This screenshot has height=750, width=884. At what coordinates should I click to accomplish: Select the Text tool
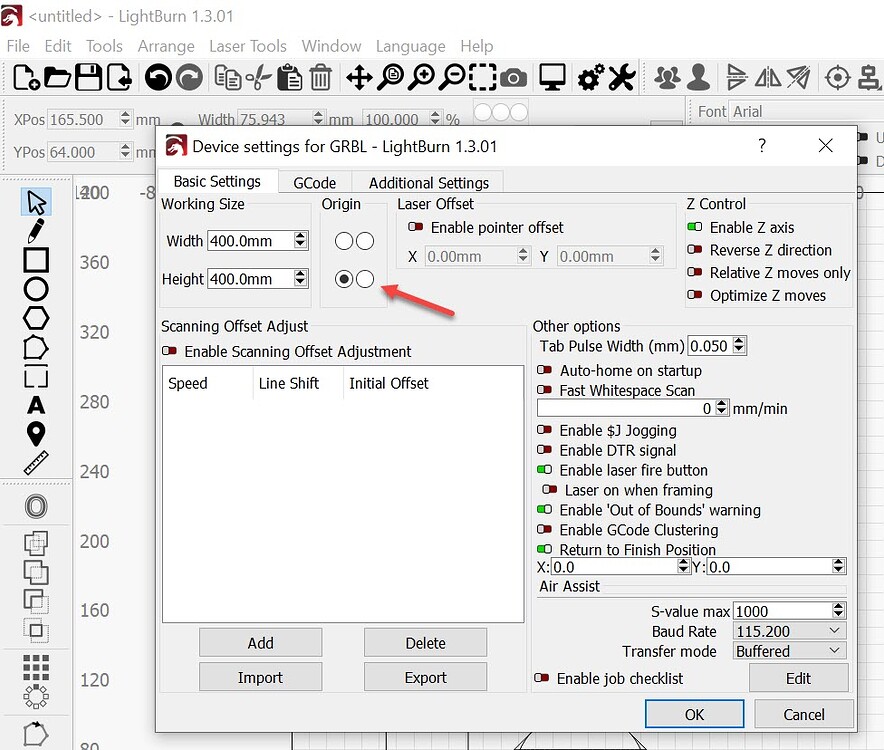coord(36,405)
